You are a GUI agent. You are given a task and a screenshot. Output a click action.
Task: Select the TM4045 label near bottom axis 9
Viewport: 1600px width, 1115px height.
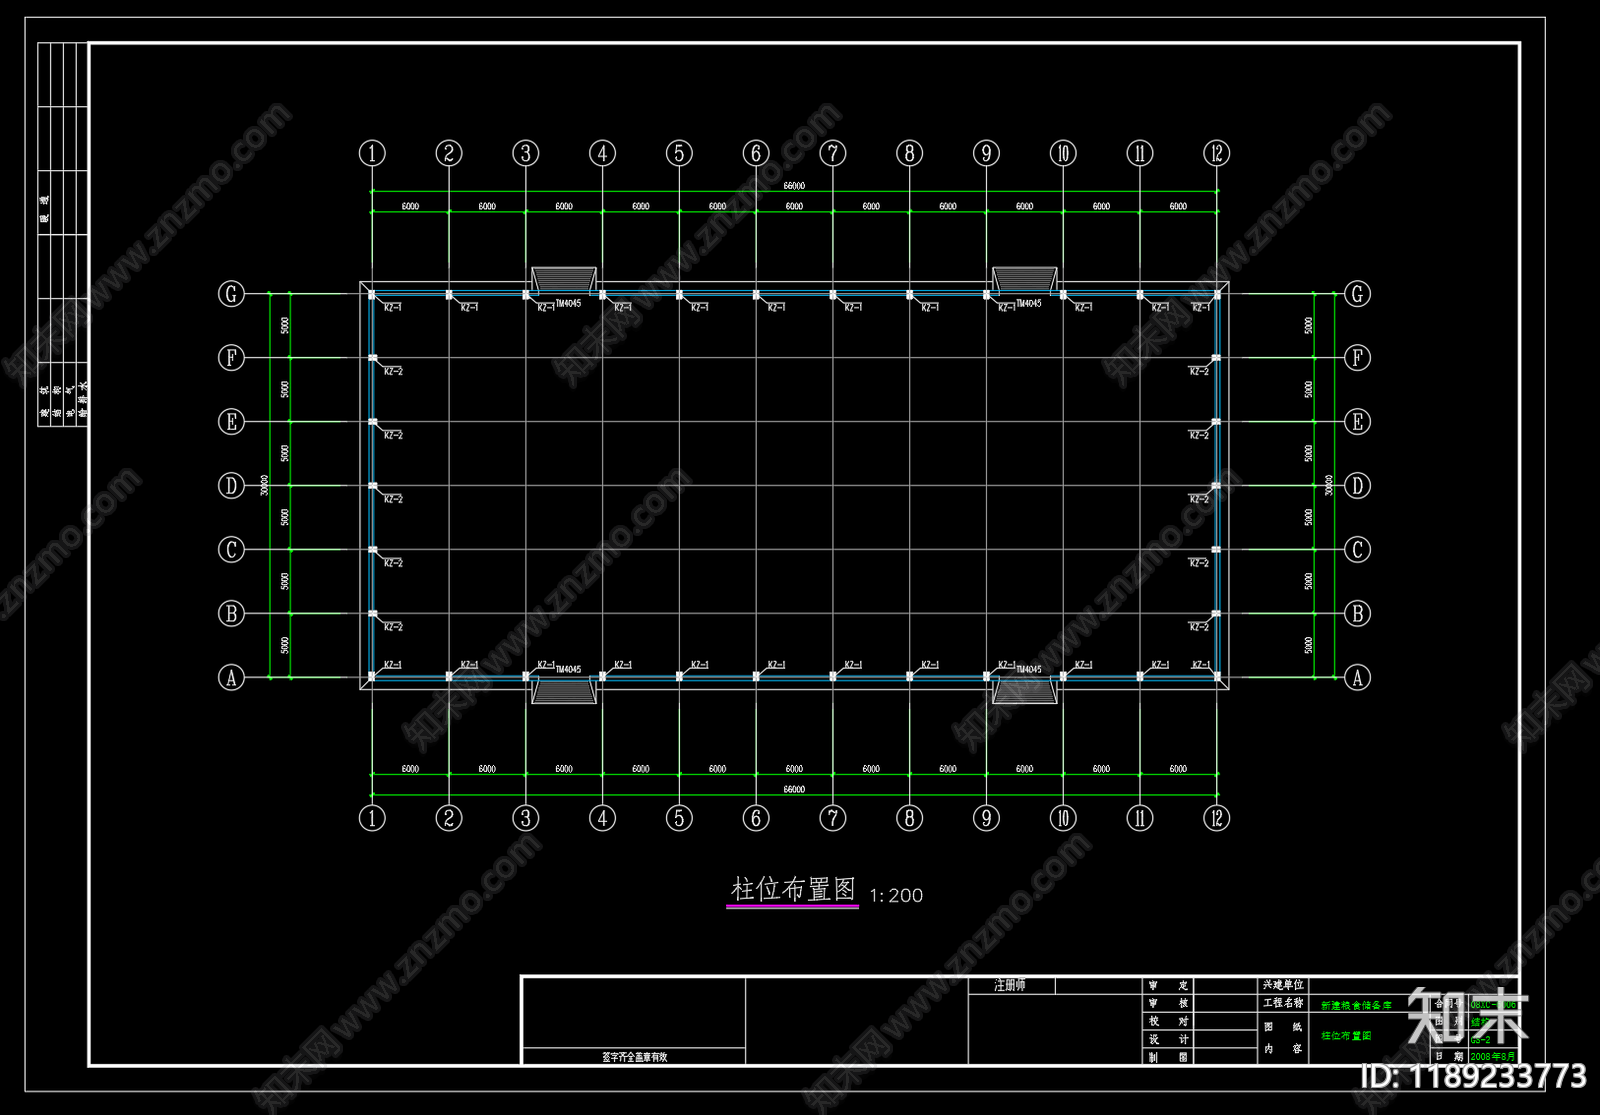tap(1029, 669)
